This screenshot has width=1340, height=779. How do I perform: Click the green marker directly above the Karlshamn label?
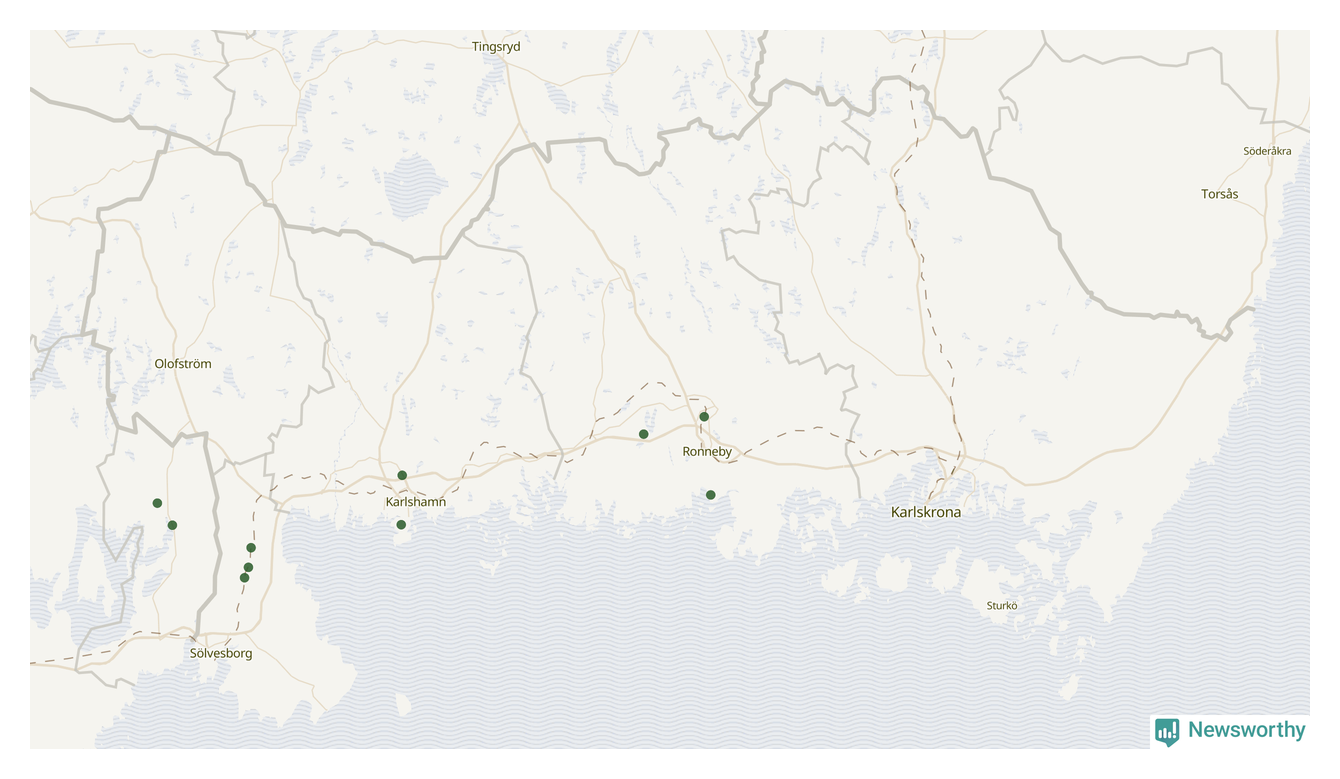[x=402, y=475]
